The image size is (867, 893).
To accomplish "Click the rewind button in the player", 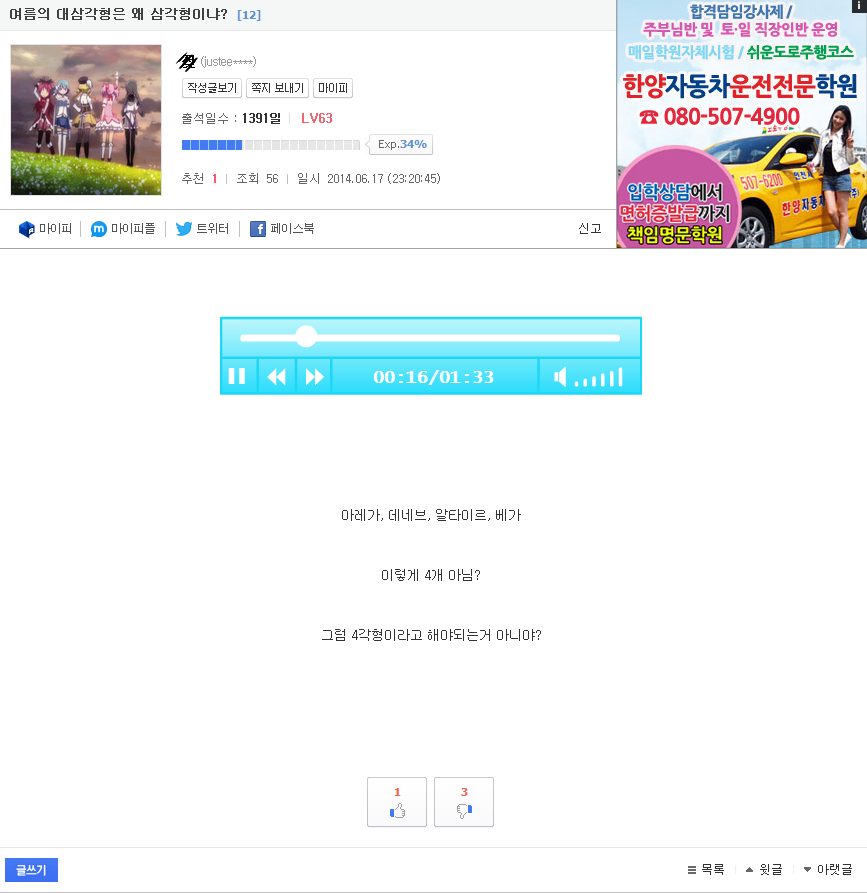I will pos(277,376).
